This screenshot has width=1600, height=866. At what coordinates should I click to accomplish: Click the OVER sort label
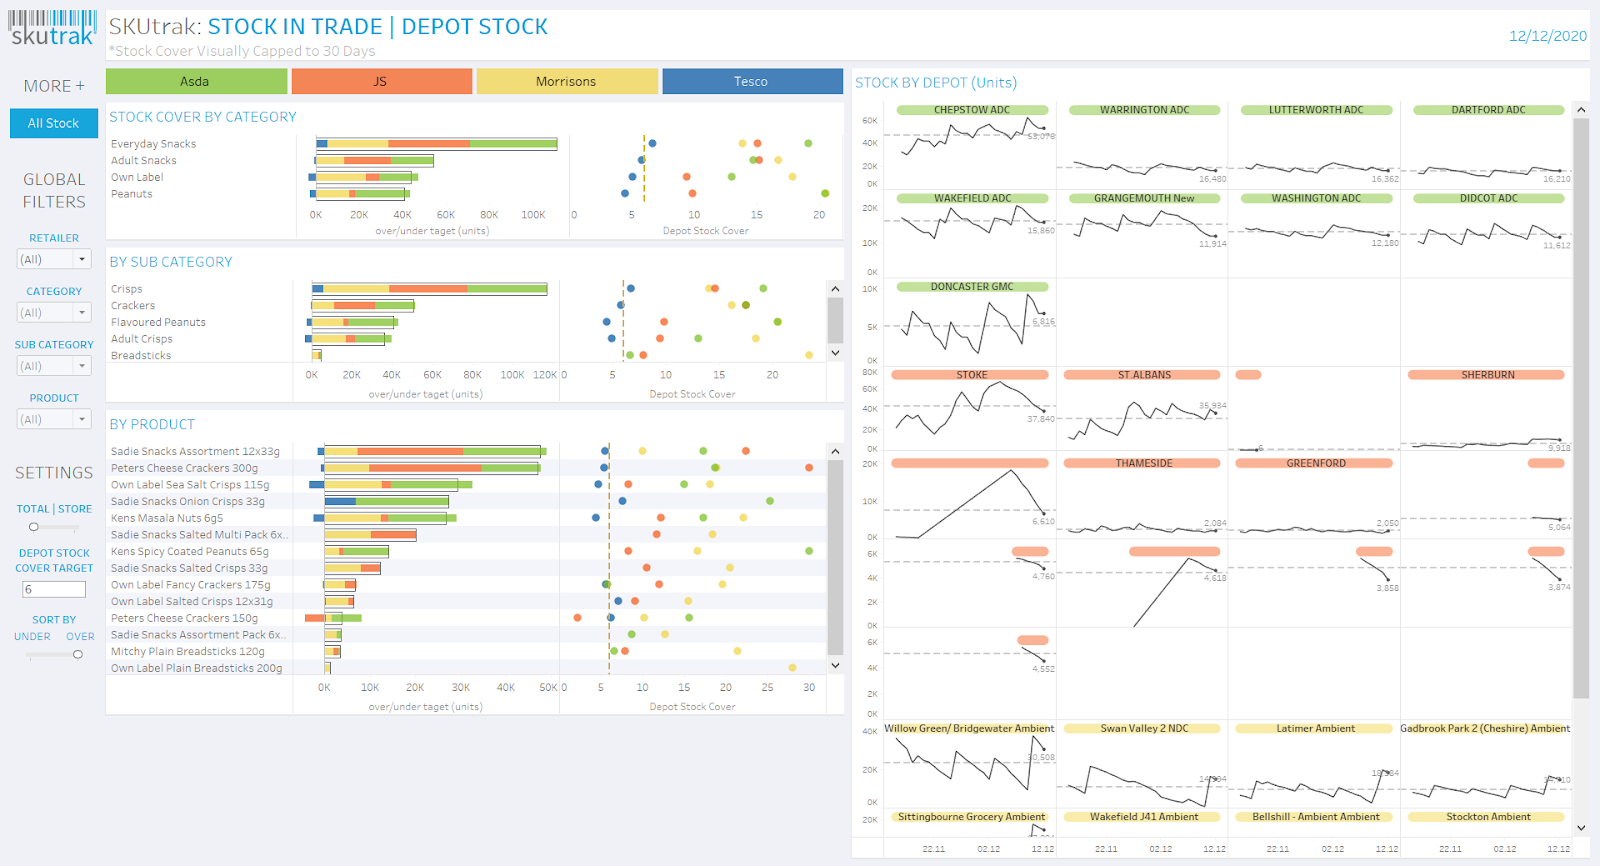pos(80,636)
